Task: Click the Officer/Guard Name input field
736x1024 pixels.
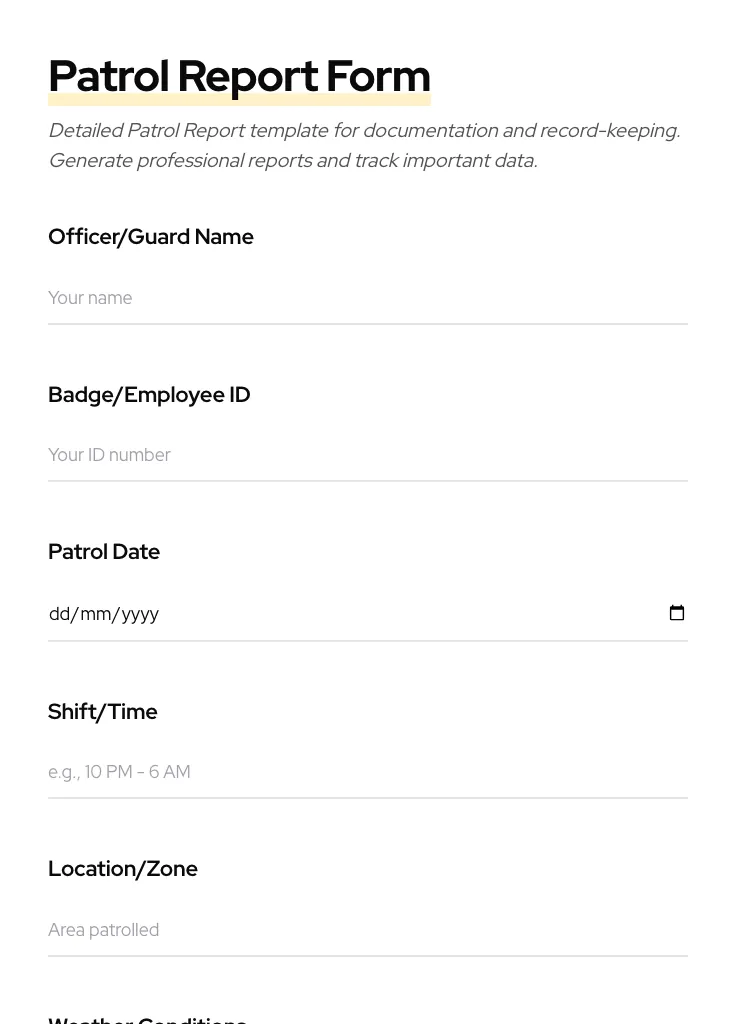Action: pos(367,298)
